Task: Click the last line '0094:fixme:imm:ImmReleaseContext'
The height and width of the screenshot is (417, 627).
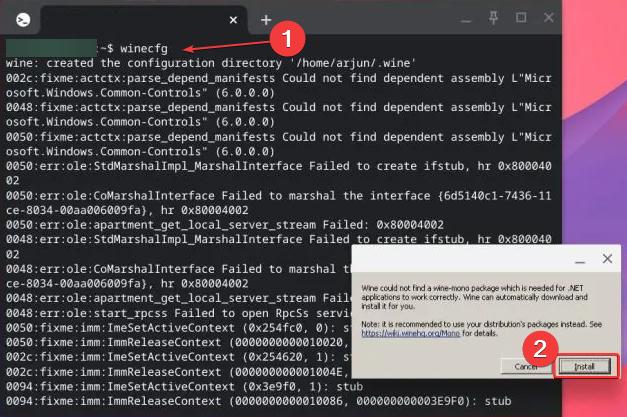Action: point(258,401)
